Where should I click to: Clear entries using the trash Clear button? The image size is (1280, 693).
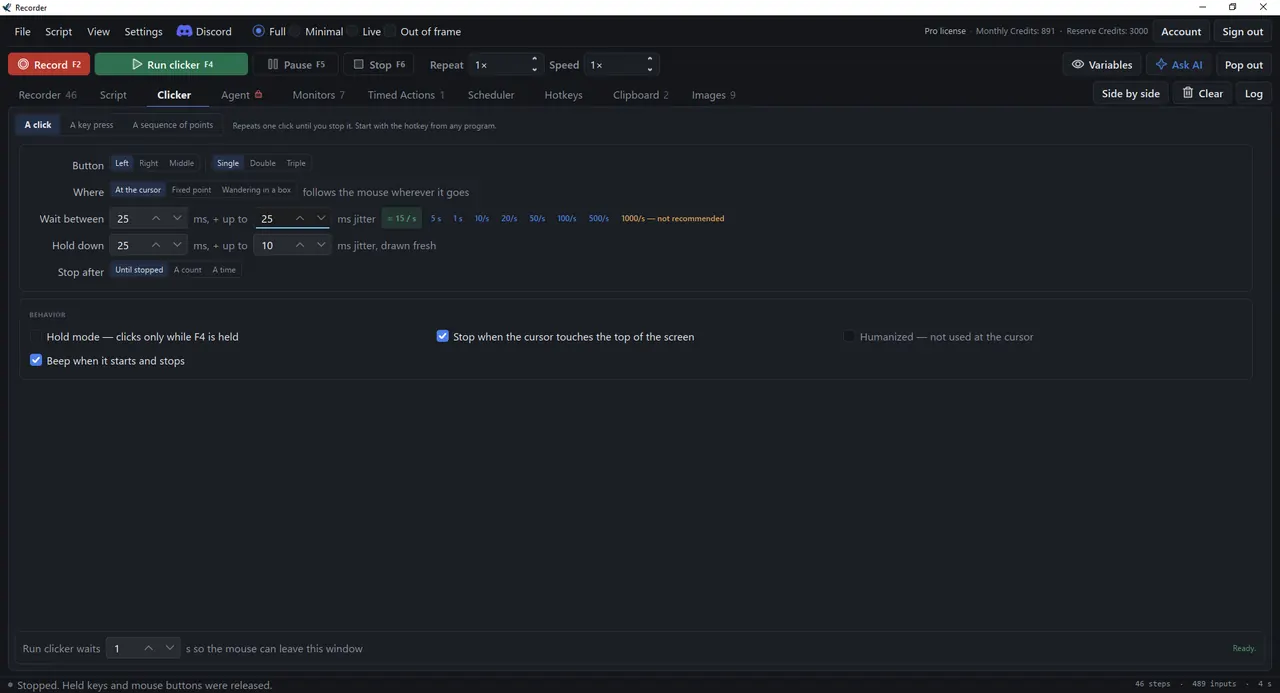(x=1202, y=93)
